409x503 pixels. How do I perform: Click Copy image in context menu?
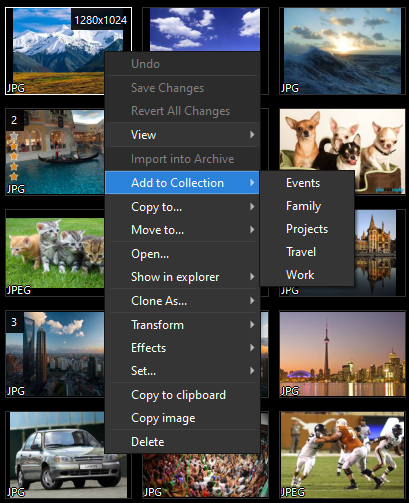pos(182,418)
